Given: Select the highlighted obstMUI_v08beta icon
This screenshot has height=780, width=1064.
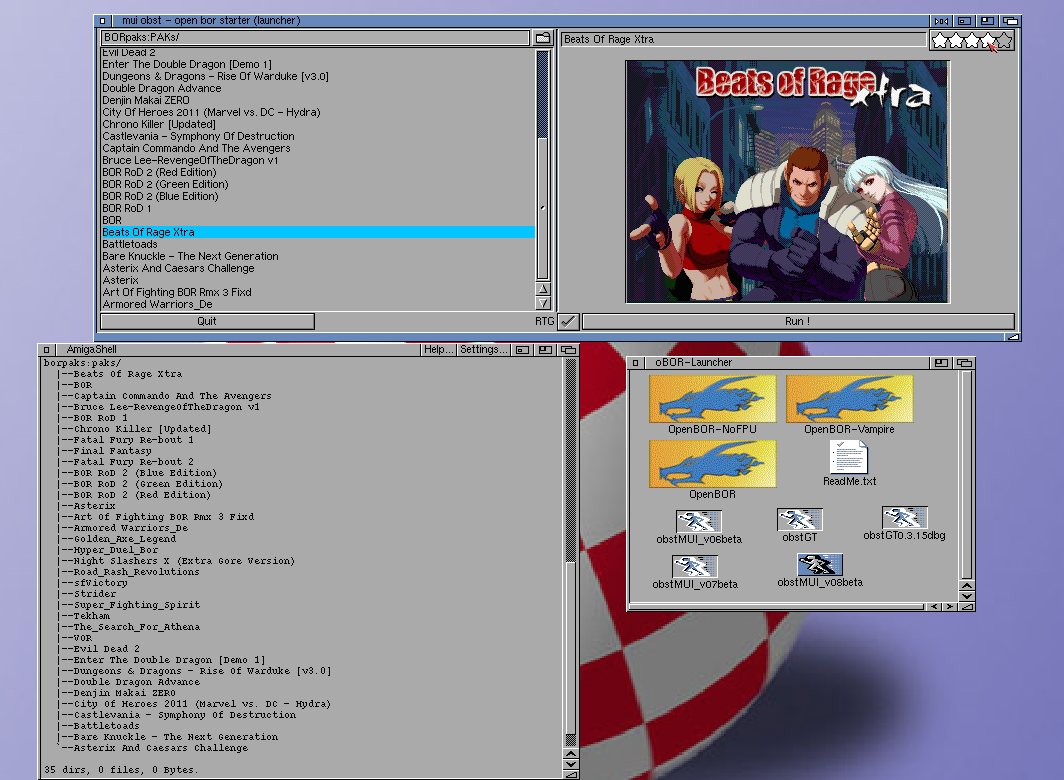Looking at the screenshot, I should tap(819, 564).
